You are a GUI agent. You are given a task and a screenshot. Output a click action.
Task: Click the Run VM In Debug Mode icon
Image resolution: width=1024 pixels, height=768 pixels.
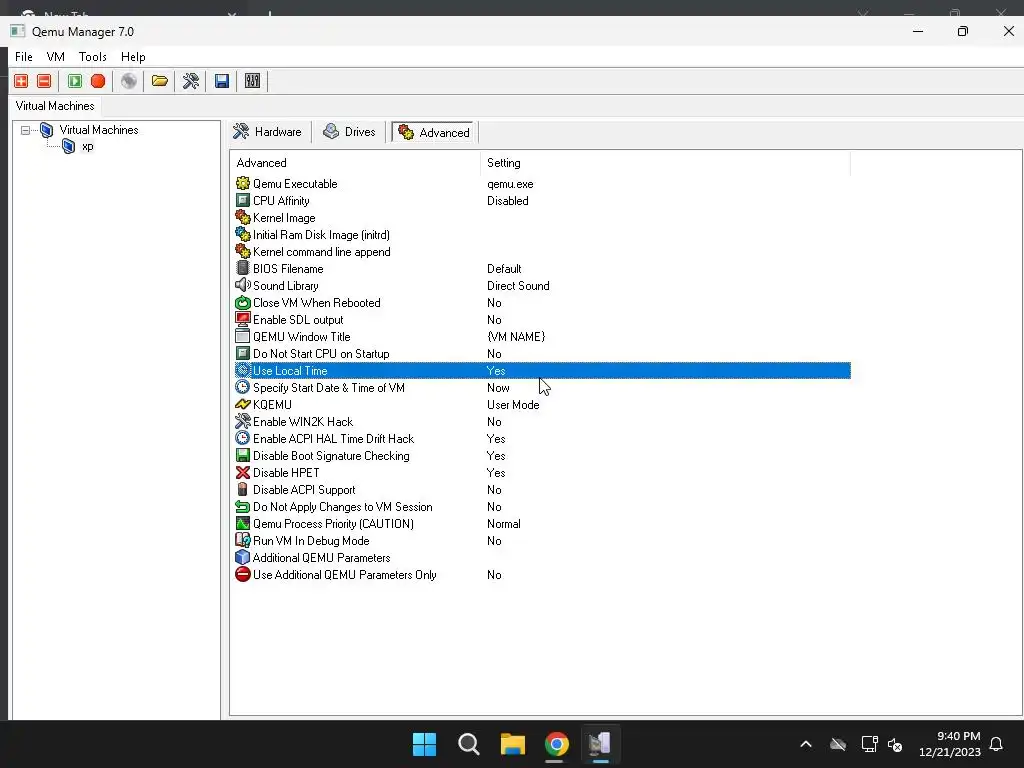[243, 540]
